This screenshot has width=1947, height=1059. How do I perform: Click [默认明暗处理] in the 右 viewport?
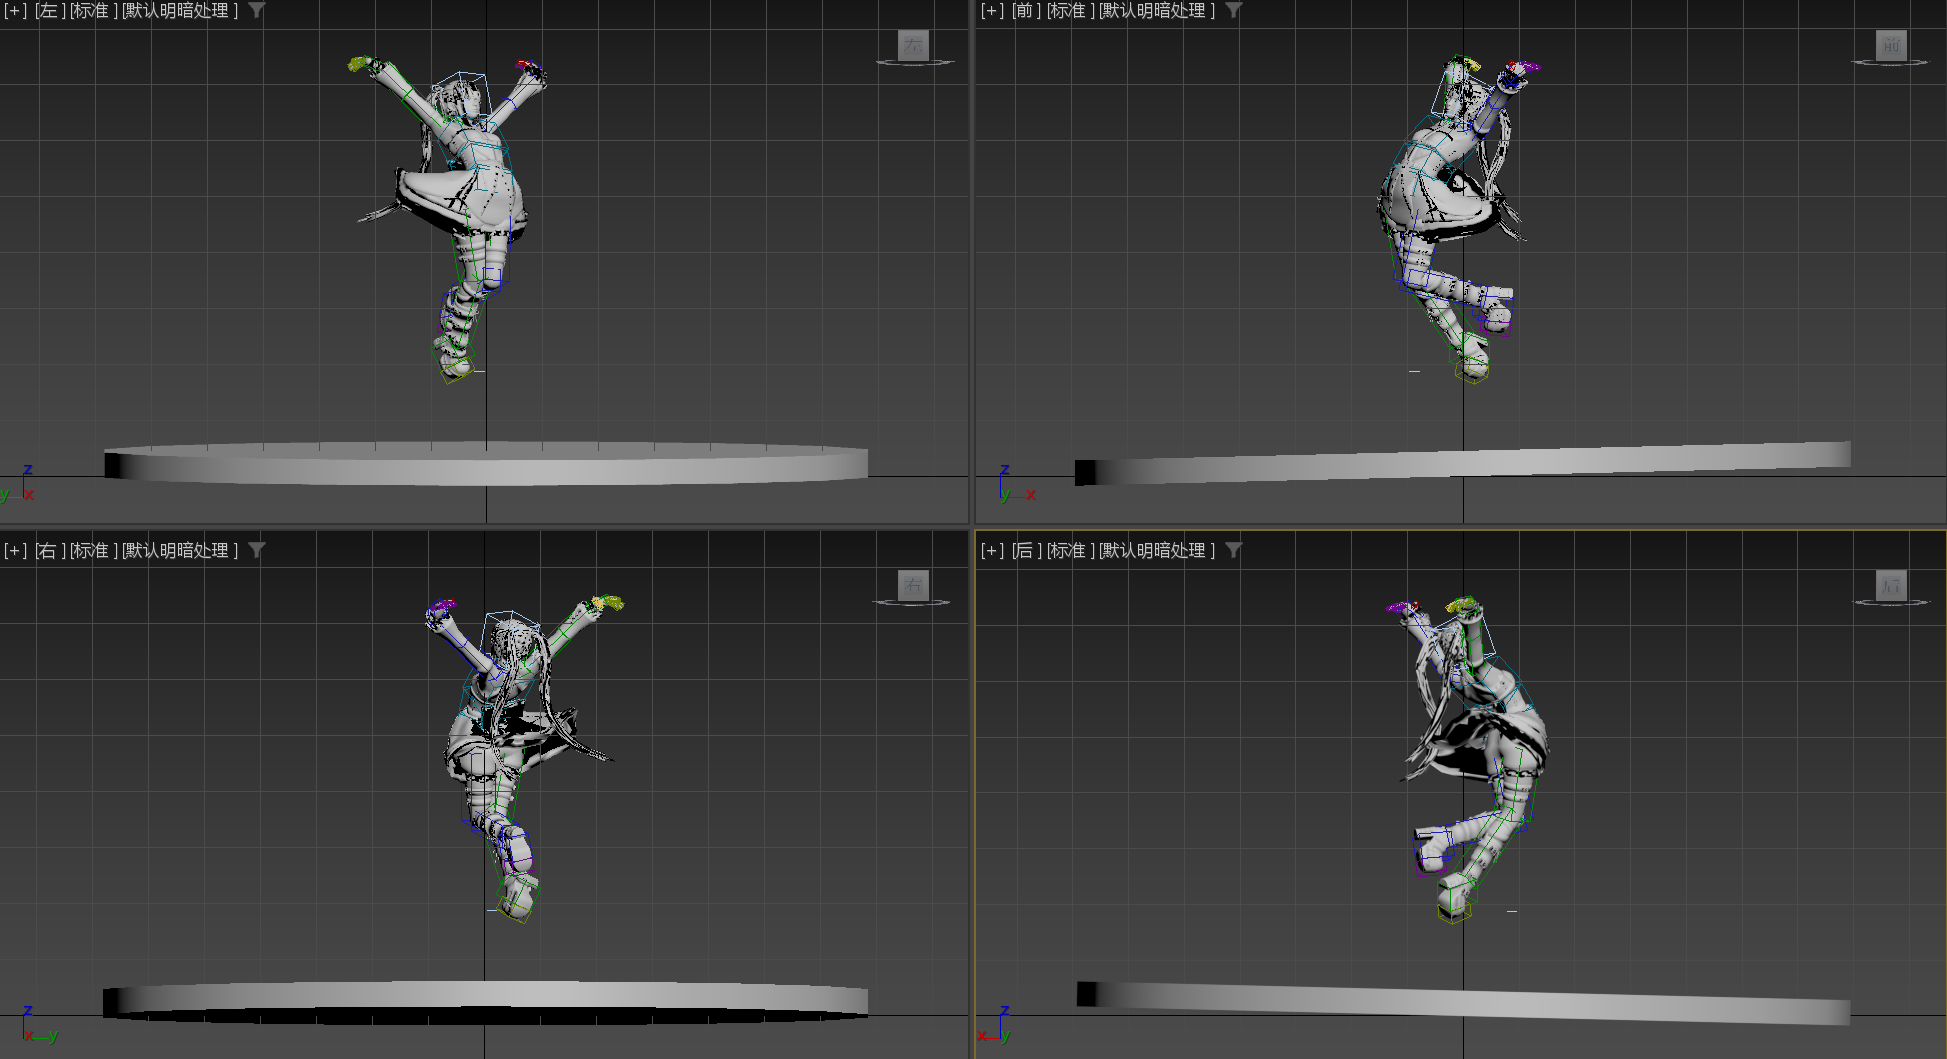click(x=180, y=550)
